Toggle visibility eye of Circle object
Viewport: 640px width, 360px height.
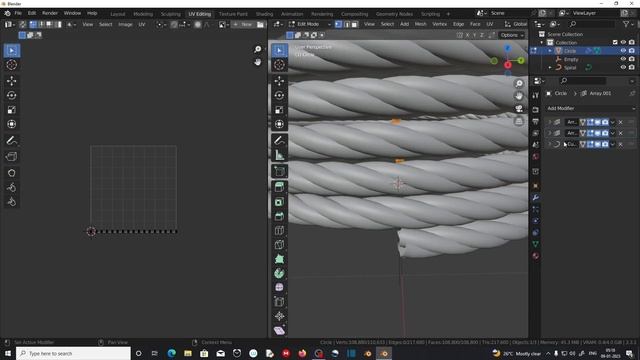pos(623,51)
